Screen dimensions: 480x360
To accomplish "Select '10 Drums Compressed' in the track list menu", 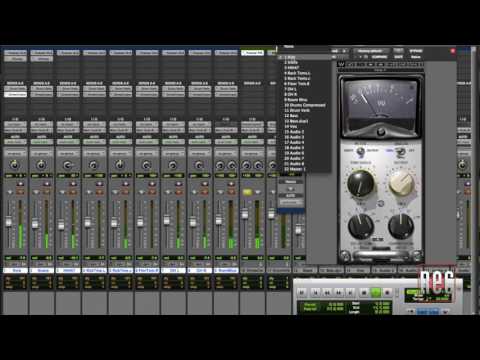I will click(305, 105).
